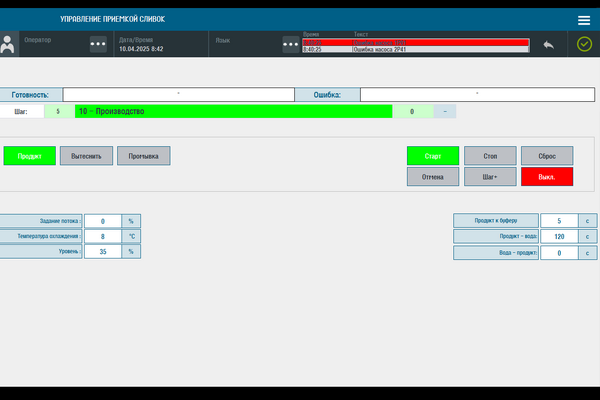Click the Задание потока value field
The width and height of the screenshot is (600, 400).
[x=102, y=221]
